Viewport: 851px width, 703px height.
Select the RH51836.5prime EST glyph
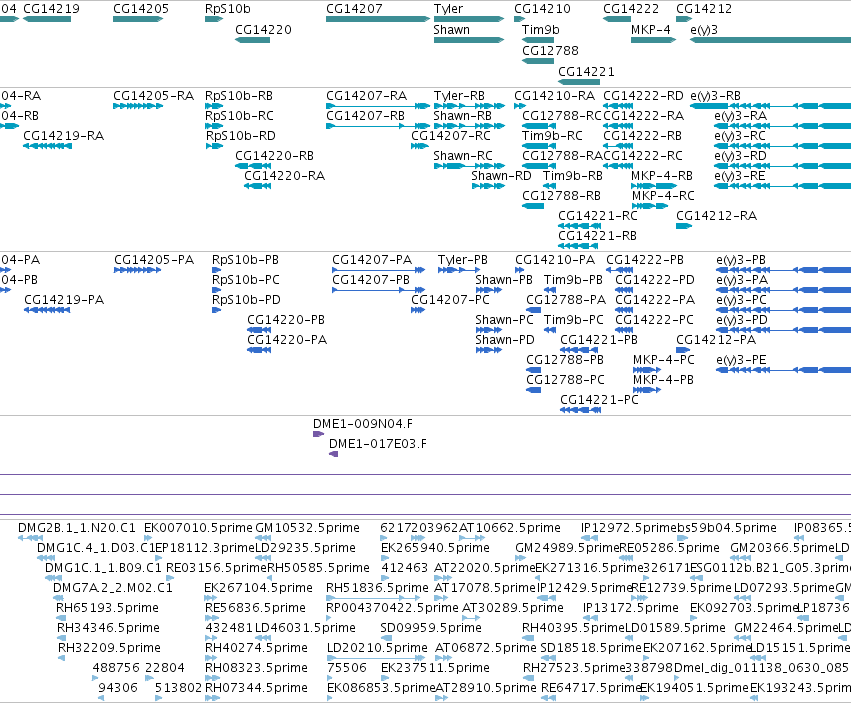pos(373,598)
